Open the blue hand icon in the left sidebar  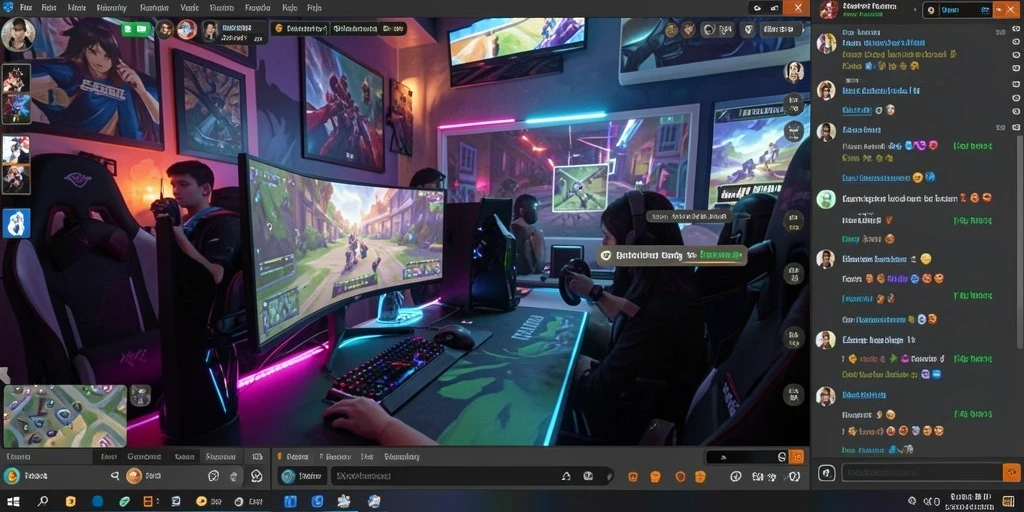pyautogui.click(x=16, y=223)
